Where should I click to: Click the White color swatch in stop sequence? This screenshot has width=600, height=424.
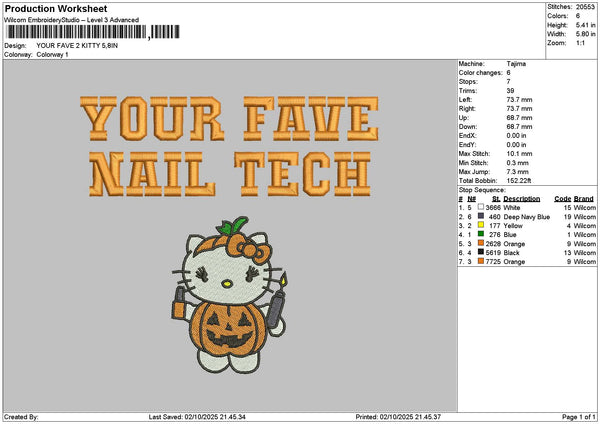(x=481, y=207)
